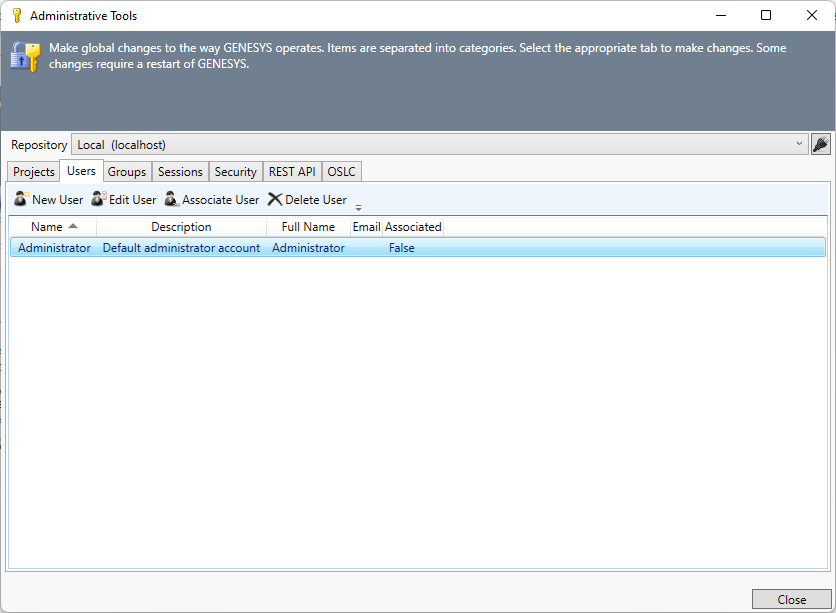Click the Associate User toolbar icon

[171, 199]
